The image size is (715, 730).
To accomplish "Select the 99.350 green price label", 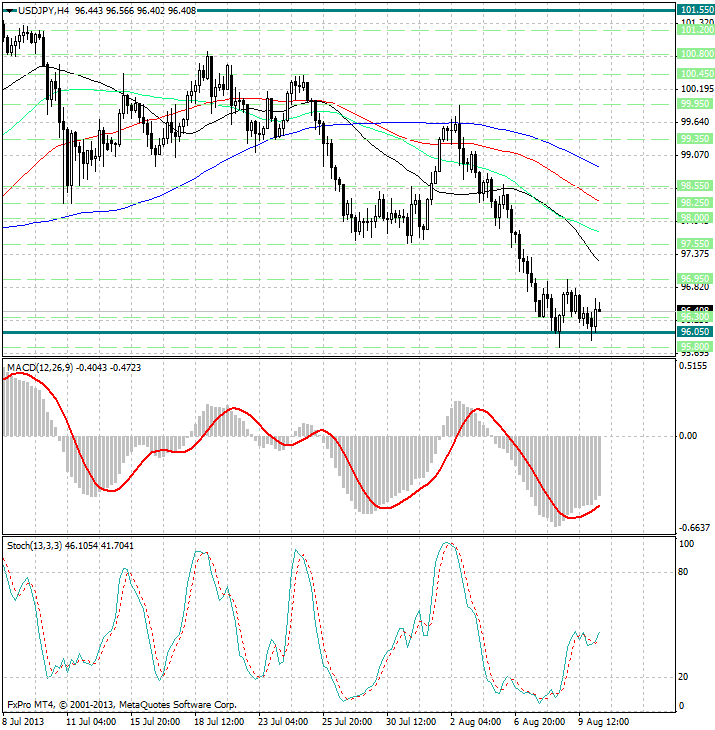I will click(695, 139).
